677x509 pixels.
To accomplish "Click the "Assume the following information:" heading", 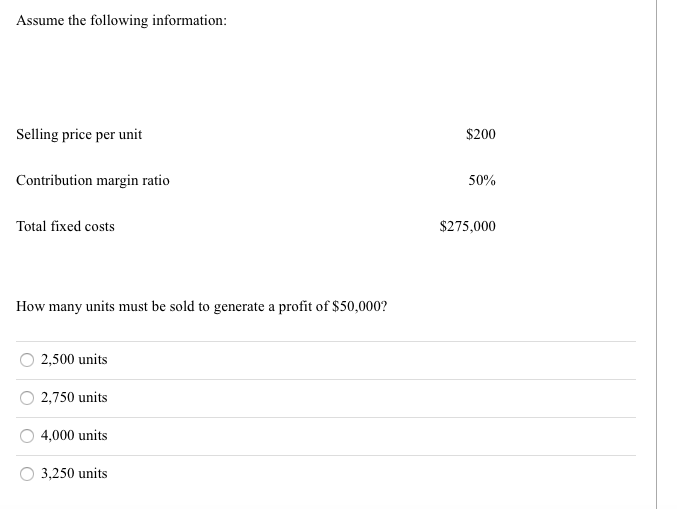I will 121,20.
